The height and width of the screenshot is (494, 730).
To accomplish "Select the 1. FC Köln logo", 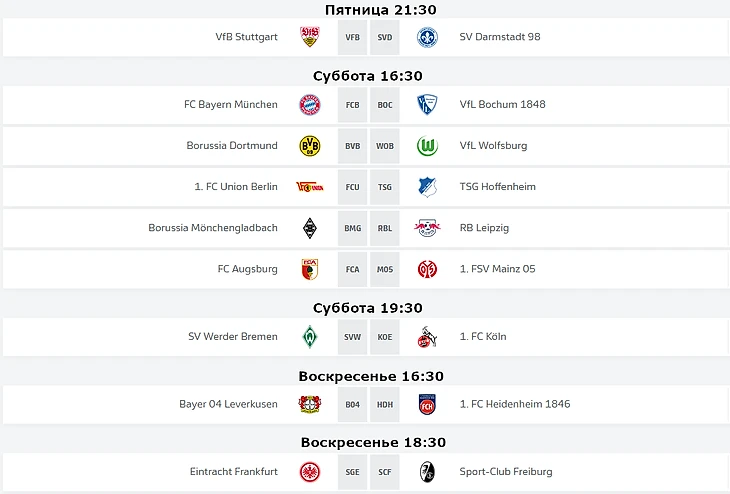I will (428, 337).
